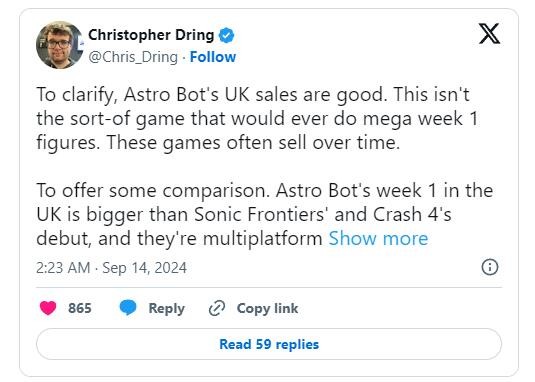This screenshot has width=535, height=382.
Task: Click the tweet's first paragraph about UK sales
Action: (x=257, y=119)
